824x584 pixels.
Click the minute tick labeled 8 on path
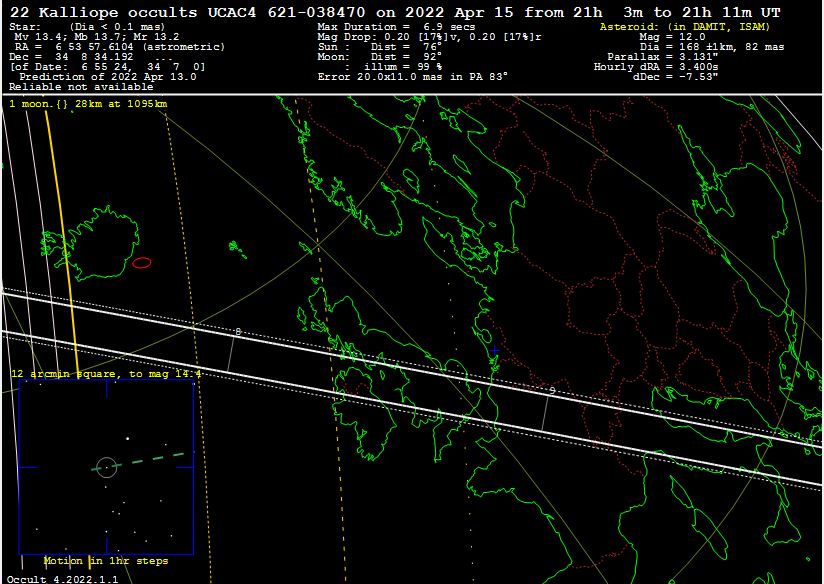click(x=237, y=331)
